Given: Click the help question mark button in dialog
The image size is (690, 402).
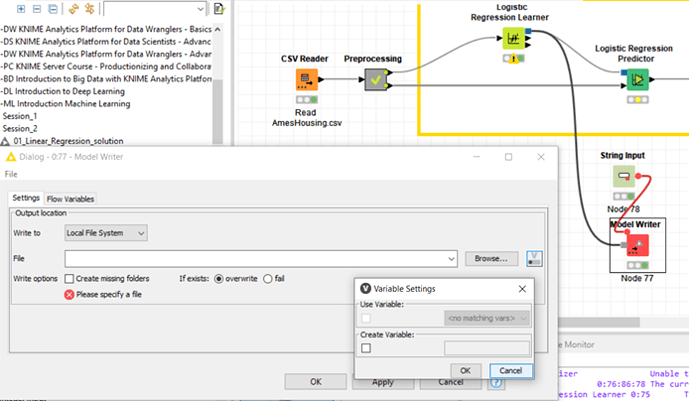Looking at the screenshot, I should point(496,382).
